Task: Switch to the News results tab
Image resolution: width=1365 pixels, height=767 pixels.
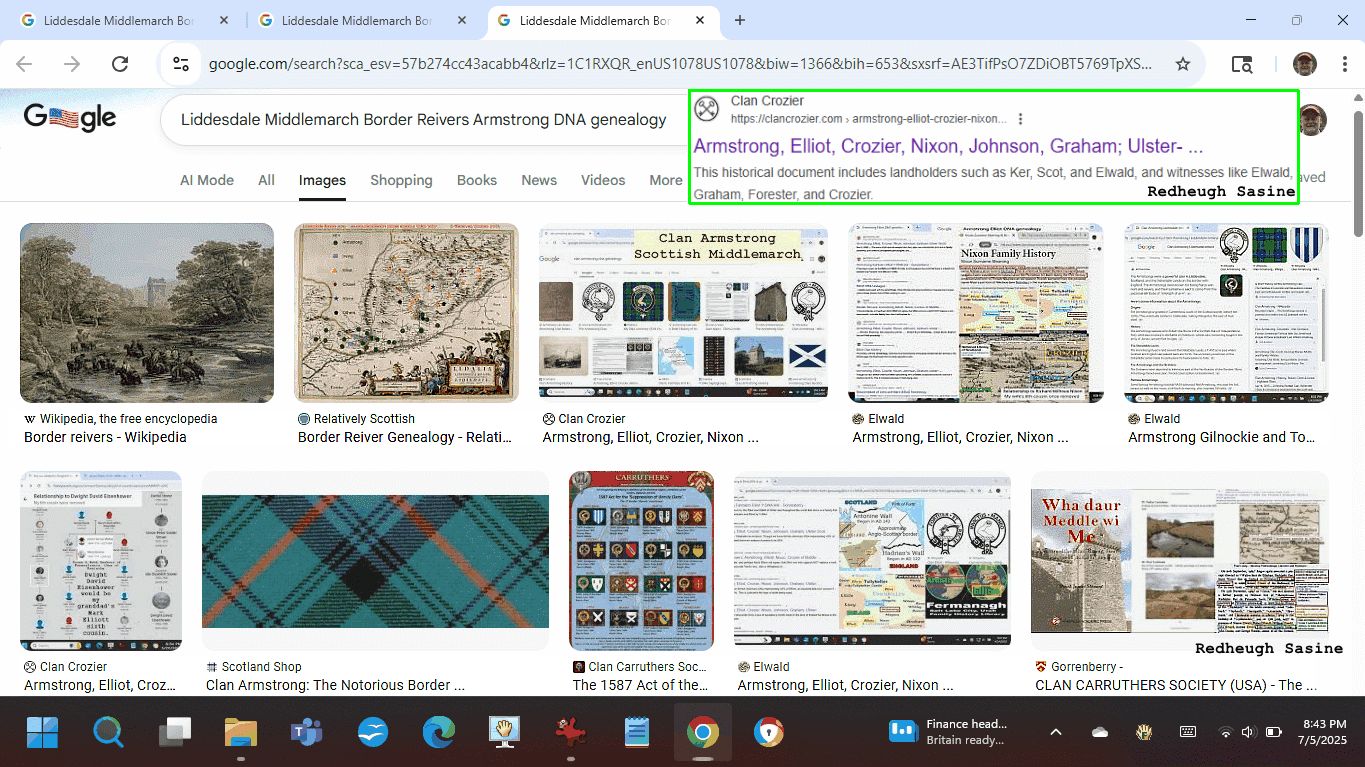Action: 539,180
